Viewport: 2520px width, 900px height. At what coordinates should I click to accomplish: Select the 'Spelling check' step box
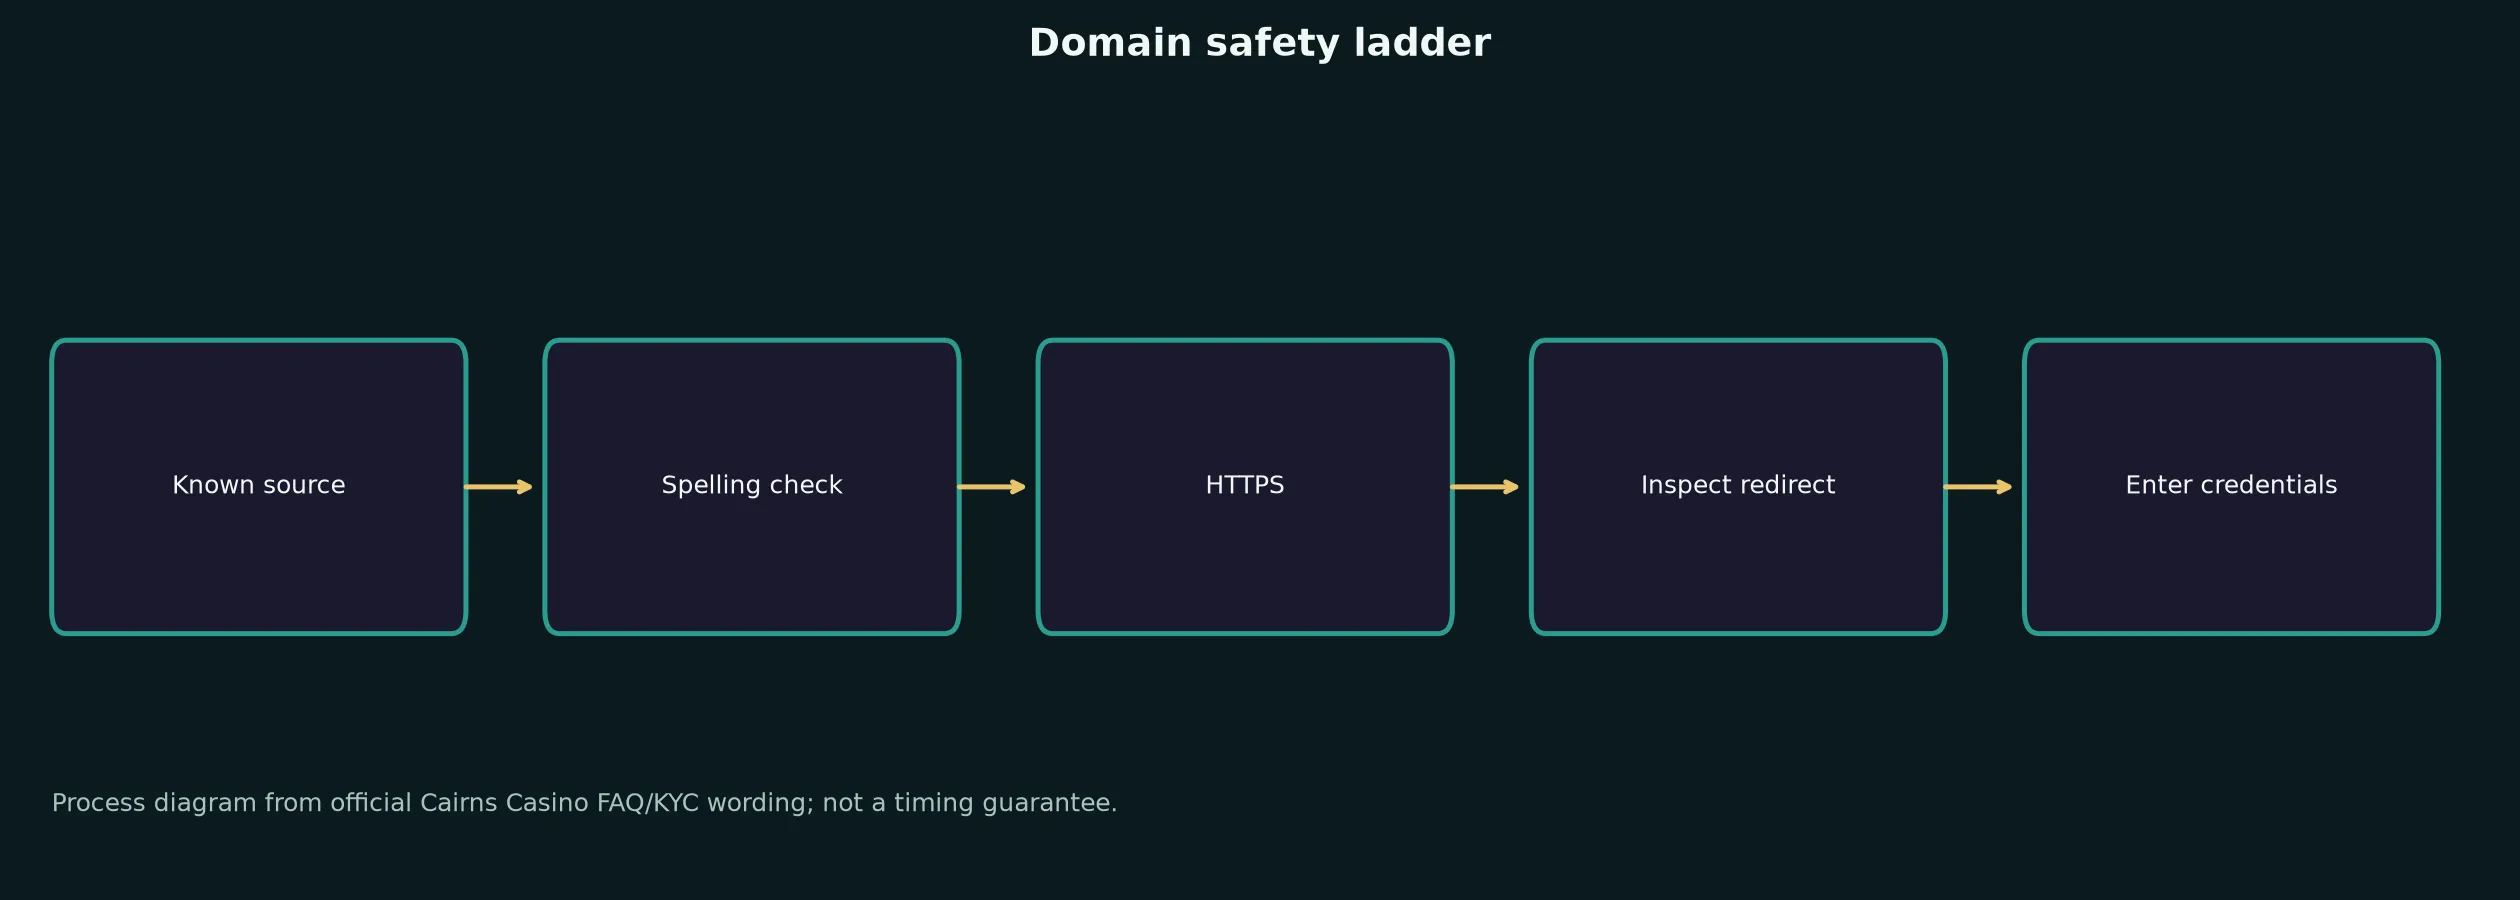(x=752, y=487)
